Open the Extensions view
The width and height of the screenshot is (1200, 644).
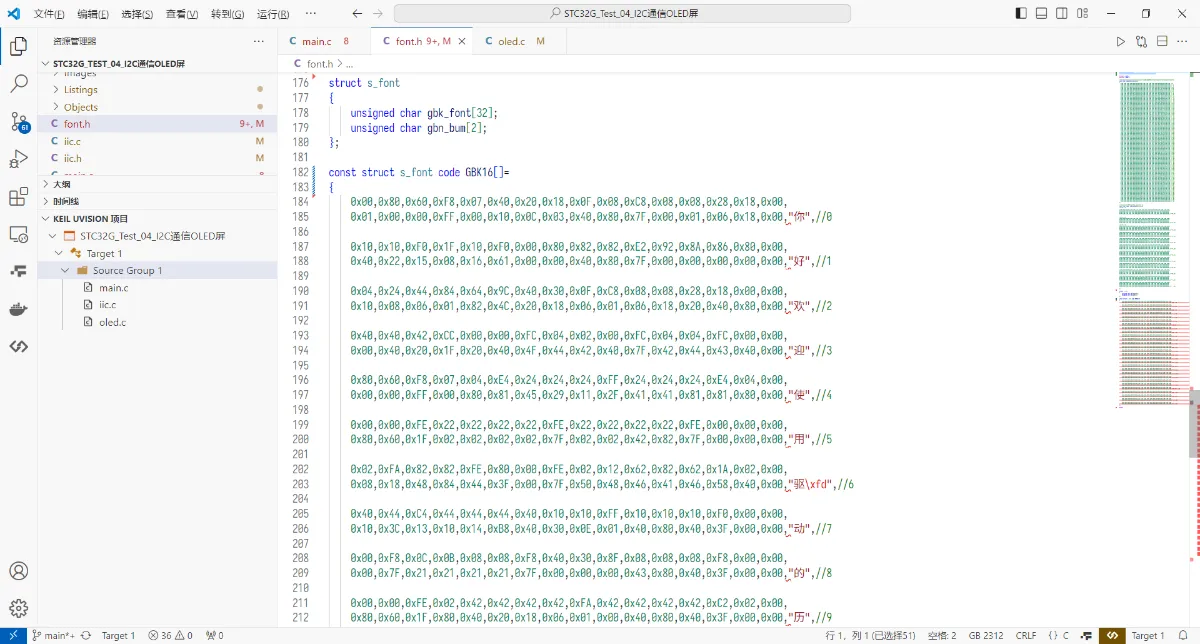[18, 197]
